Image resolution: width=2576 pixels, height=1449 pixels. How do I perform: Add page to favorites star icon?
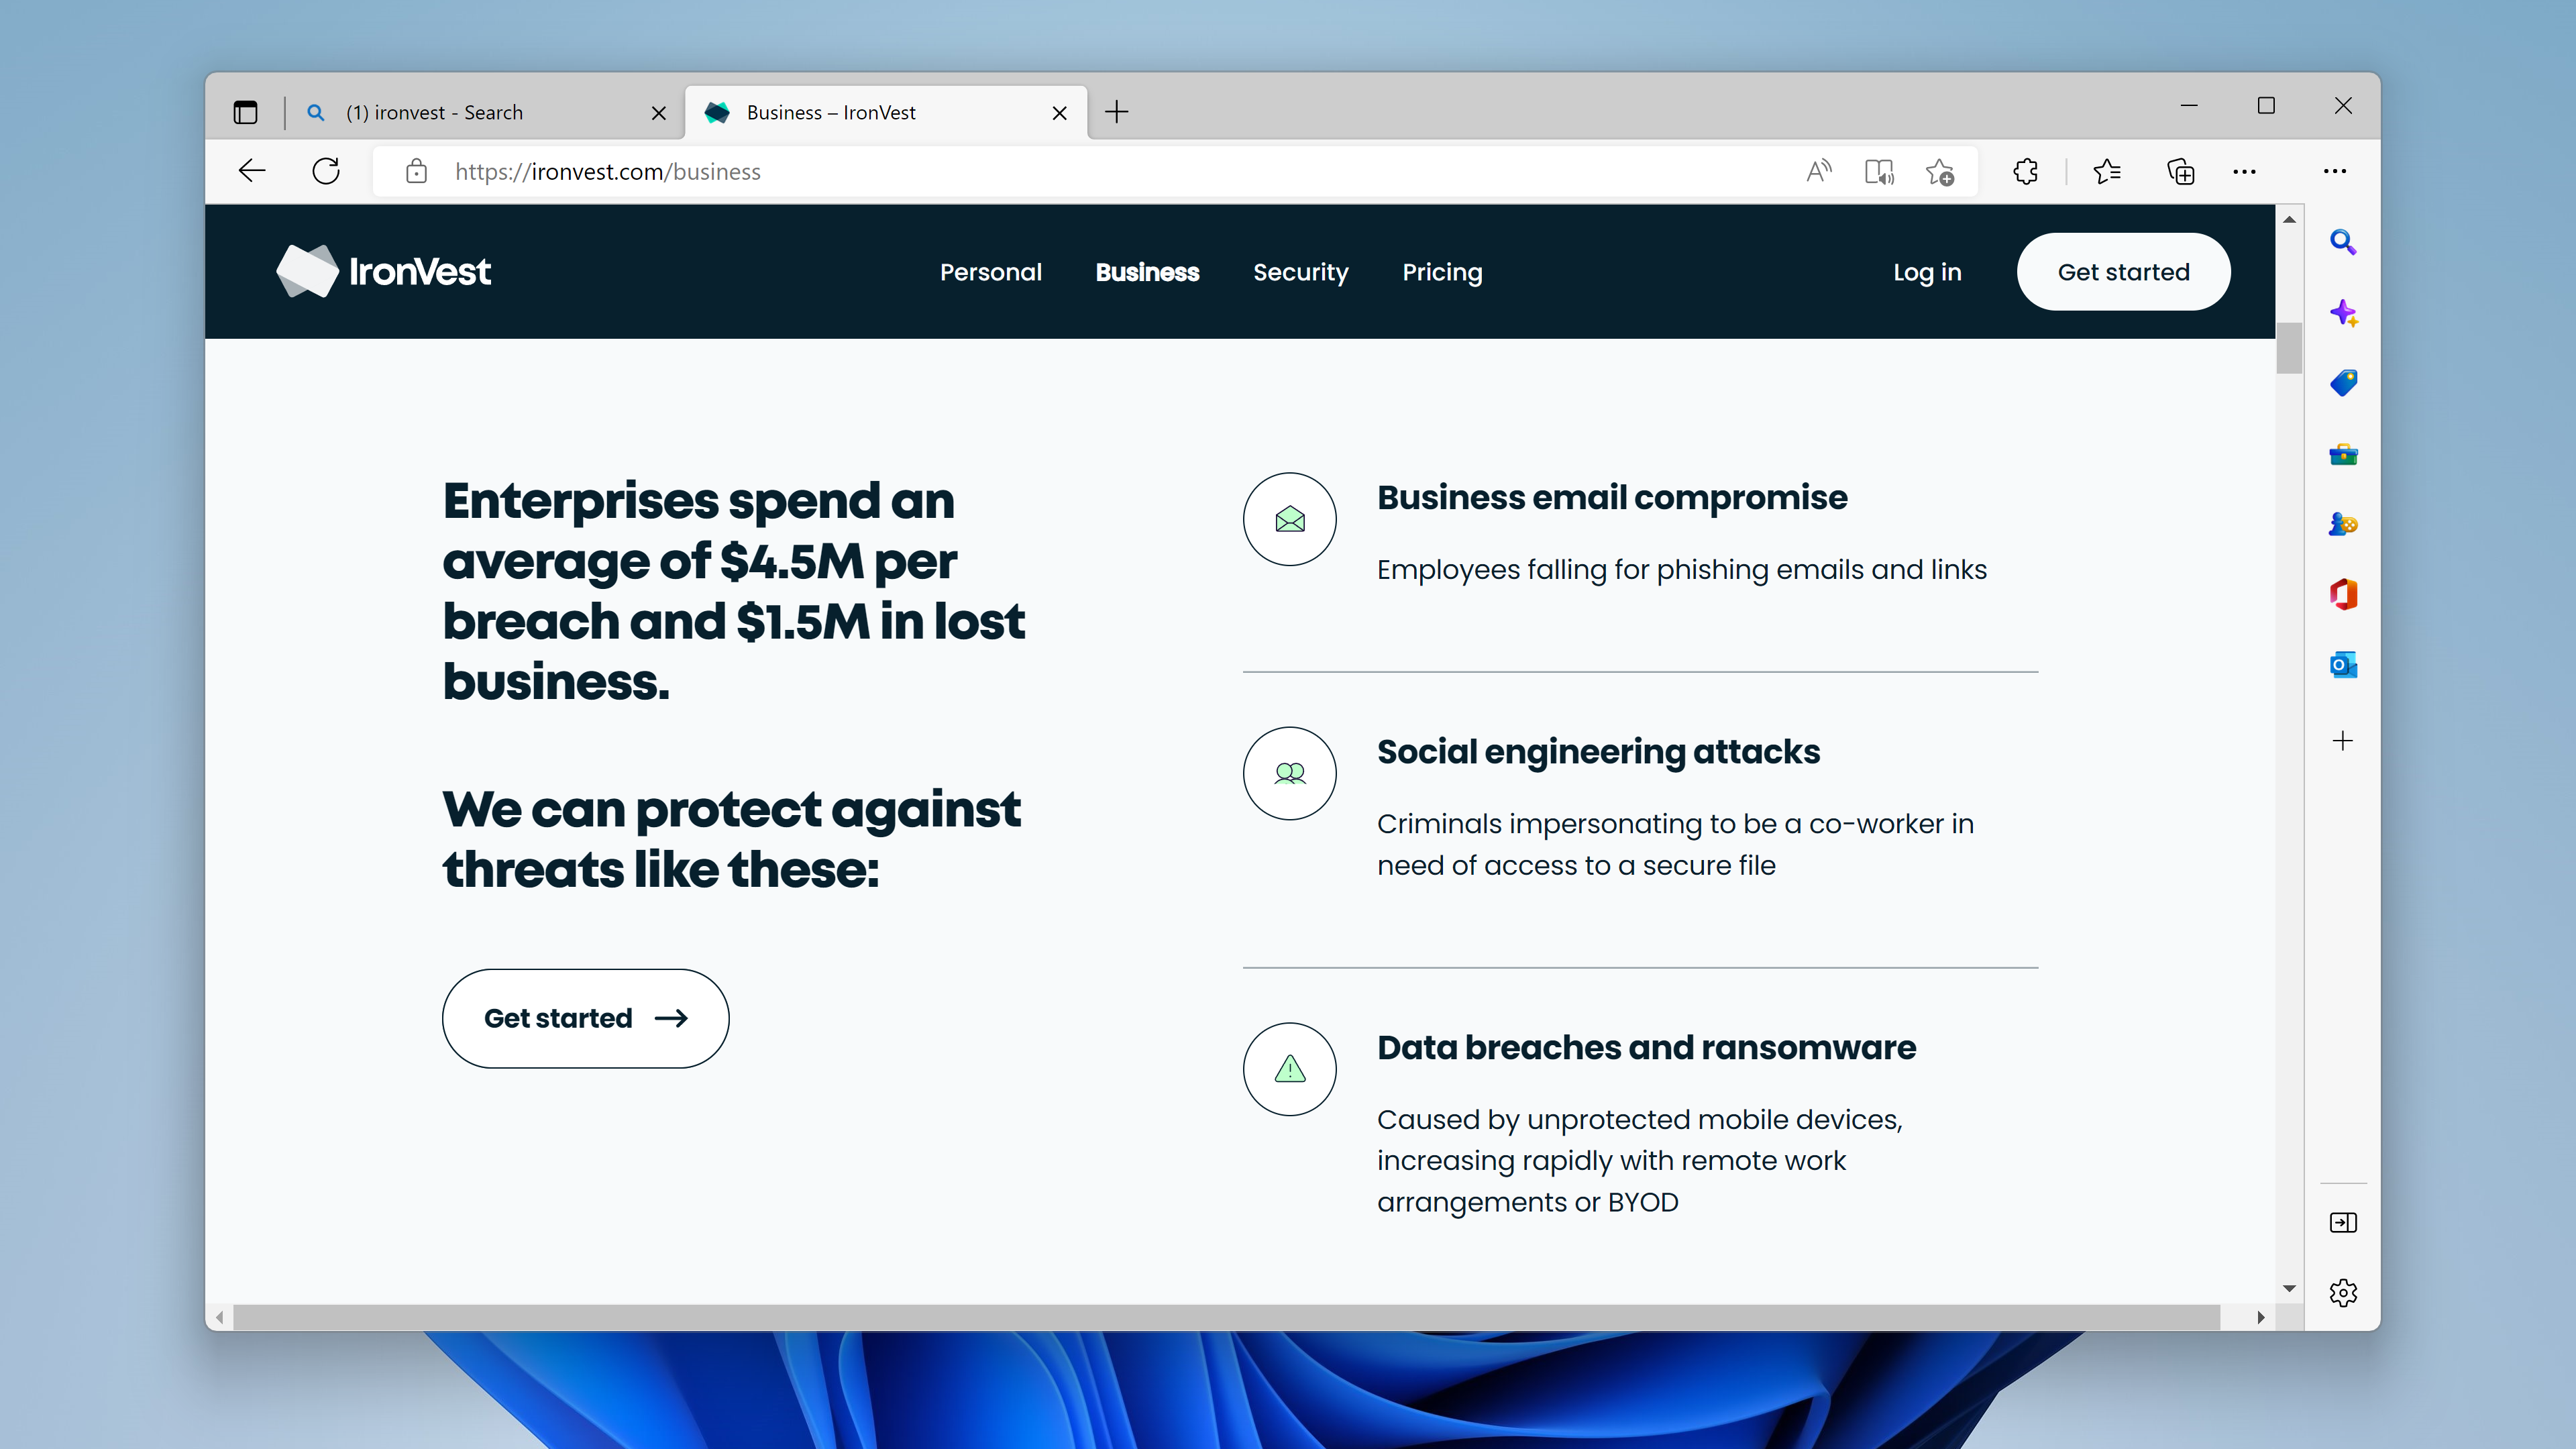point(1940,171)
